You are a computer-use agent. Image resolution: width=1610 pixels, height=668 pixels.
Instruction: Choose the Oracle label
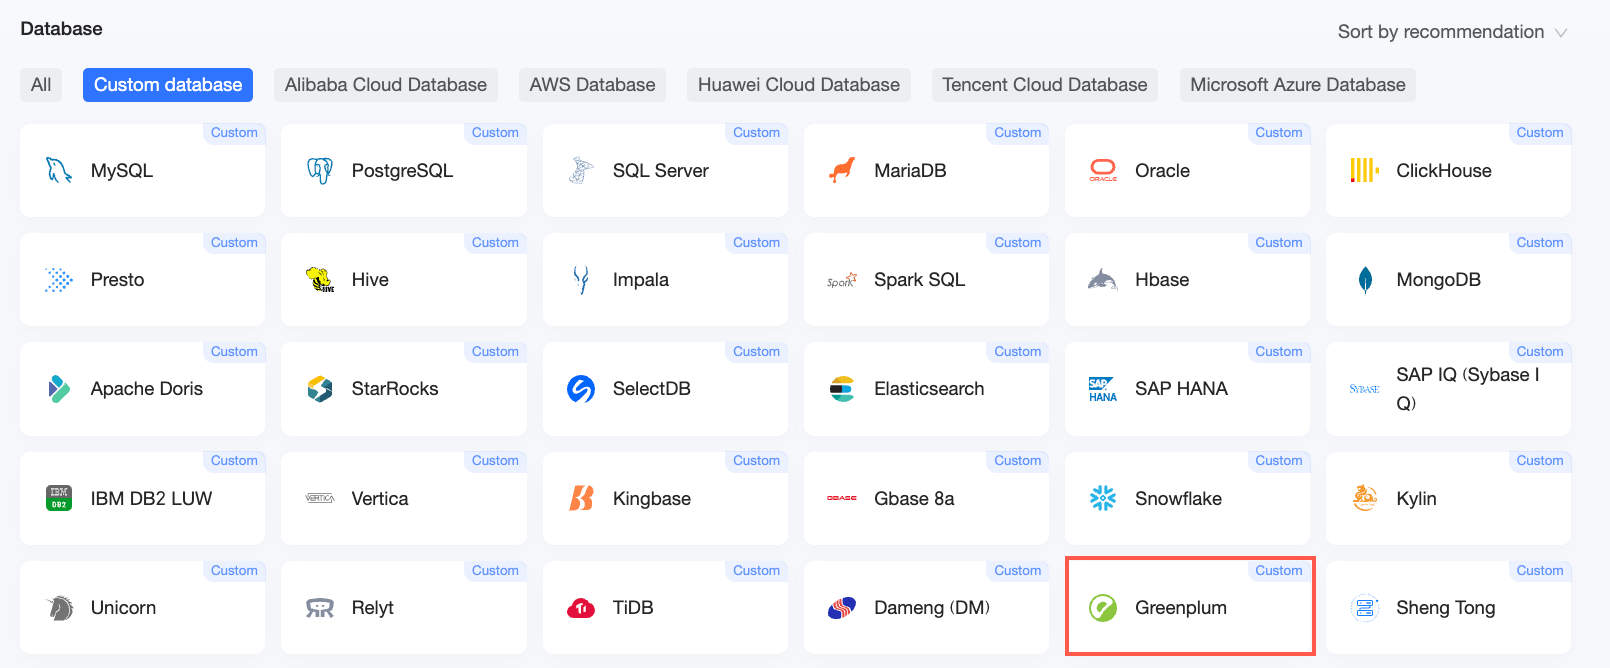point(1162,171)
